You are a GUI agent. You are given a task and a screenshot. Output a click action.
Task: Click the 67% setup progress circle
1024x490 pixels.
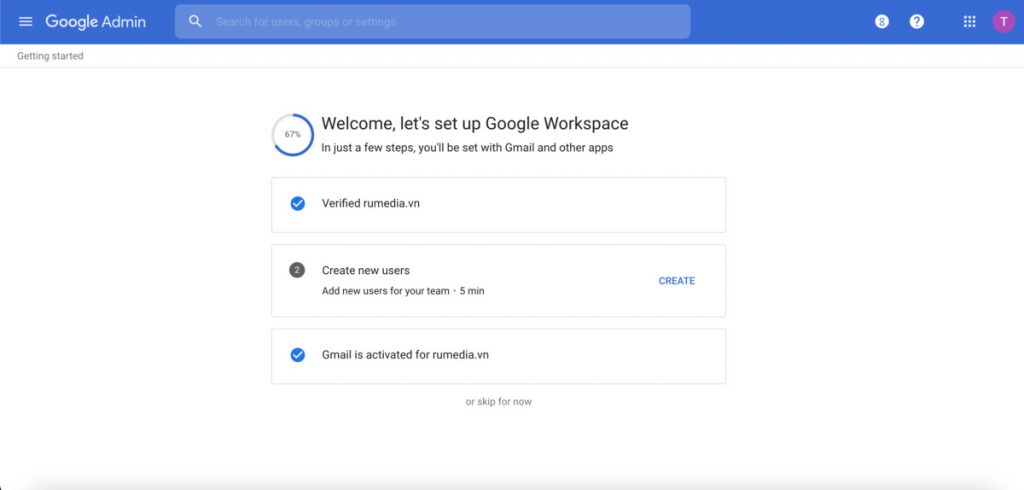[x=293, y=135]
